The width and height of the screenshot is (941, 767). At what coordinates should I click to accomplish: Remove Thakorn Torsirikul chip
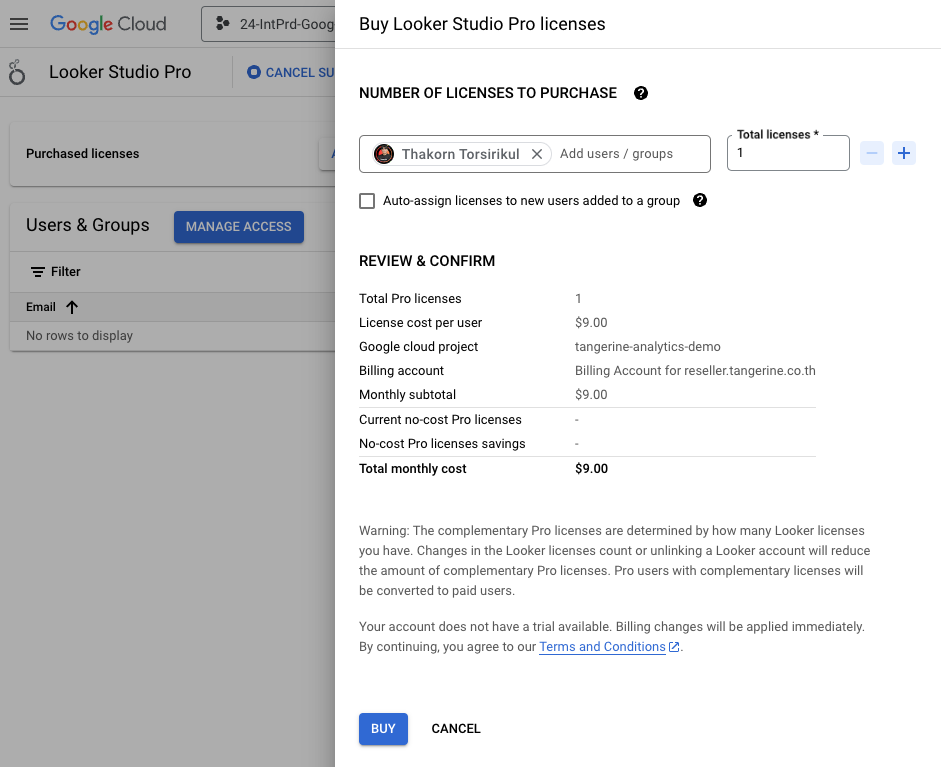coord(537,154)
